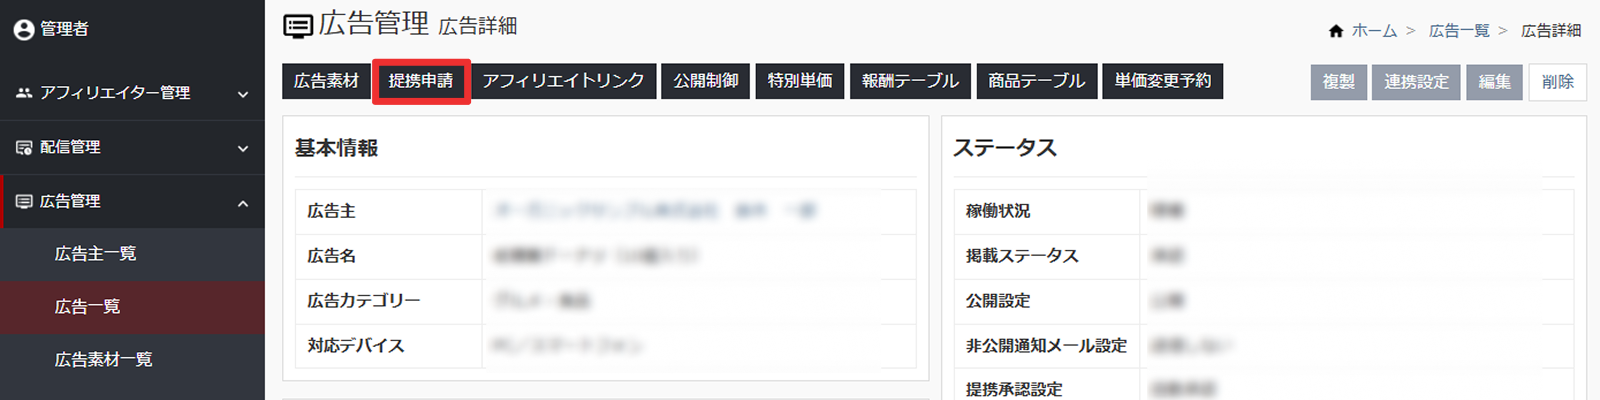1600x400 pixels.
Task: Open the 報酬テーブル tab
Action: pyautogui.click(x=910, y=81)
